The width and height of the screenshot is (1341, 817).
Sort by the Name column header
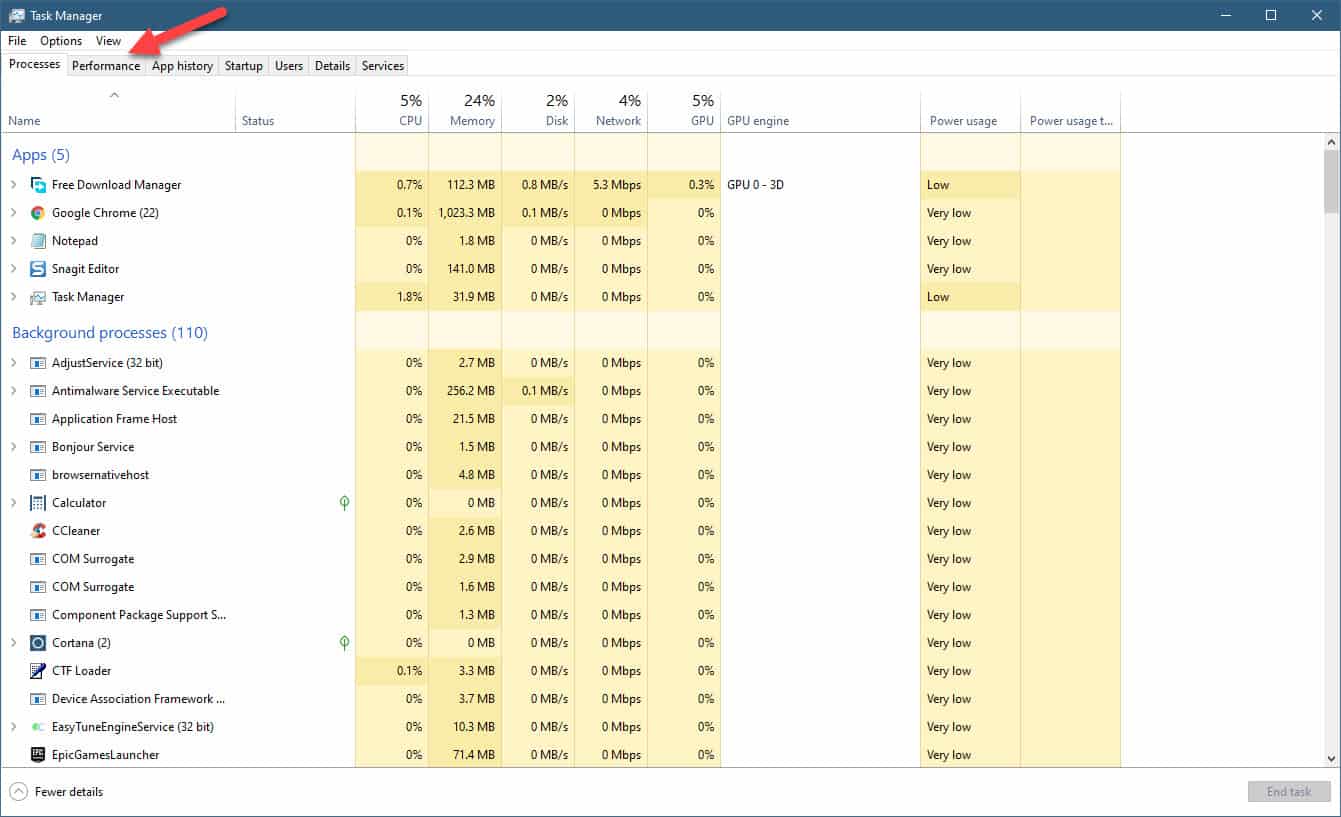[x=118, y=111]
